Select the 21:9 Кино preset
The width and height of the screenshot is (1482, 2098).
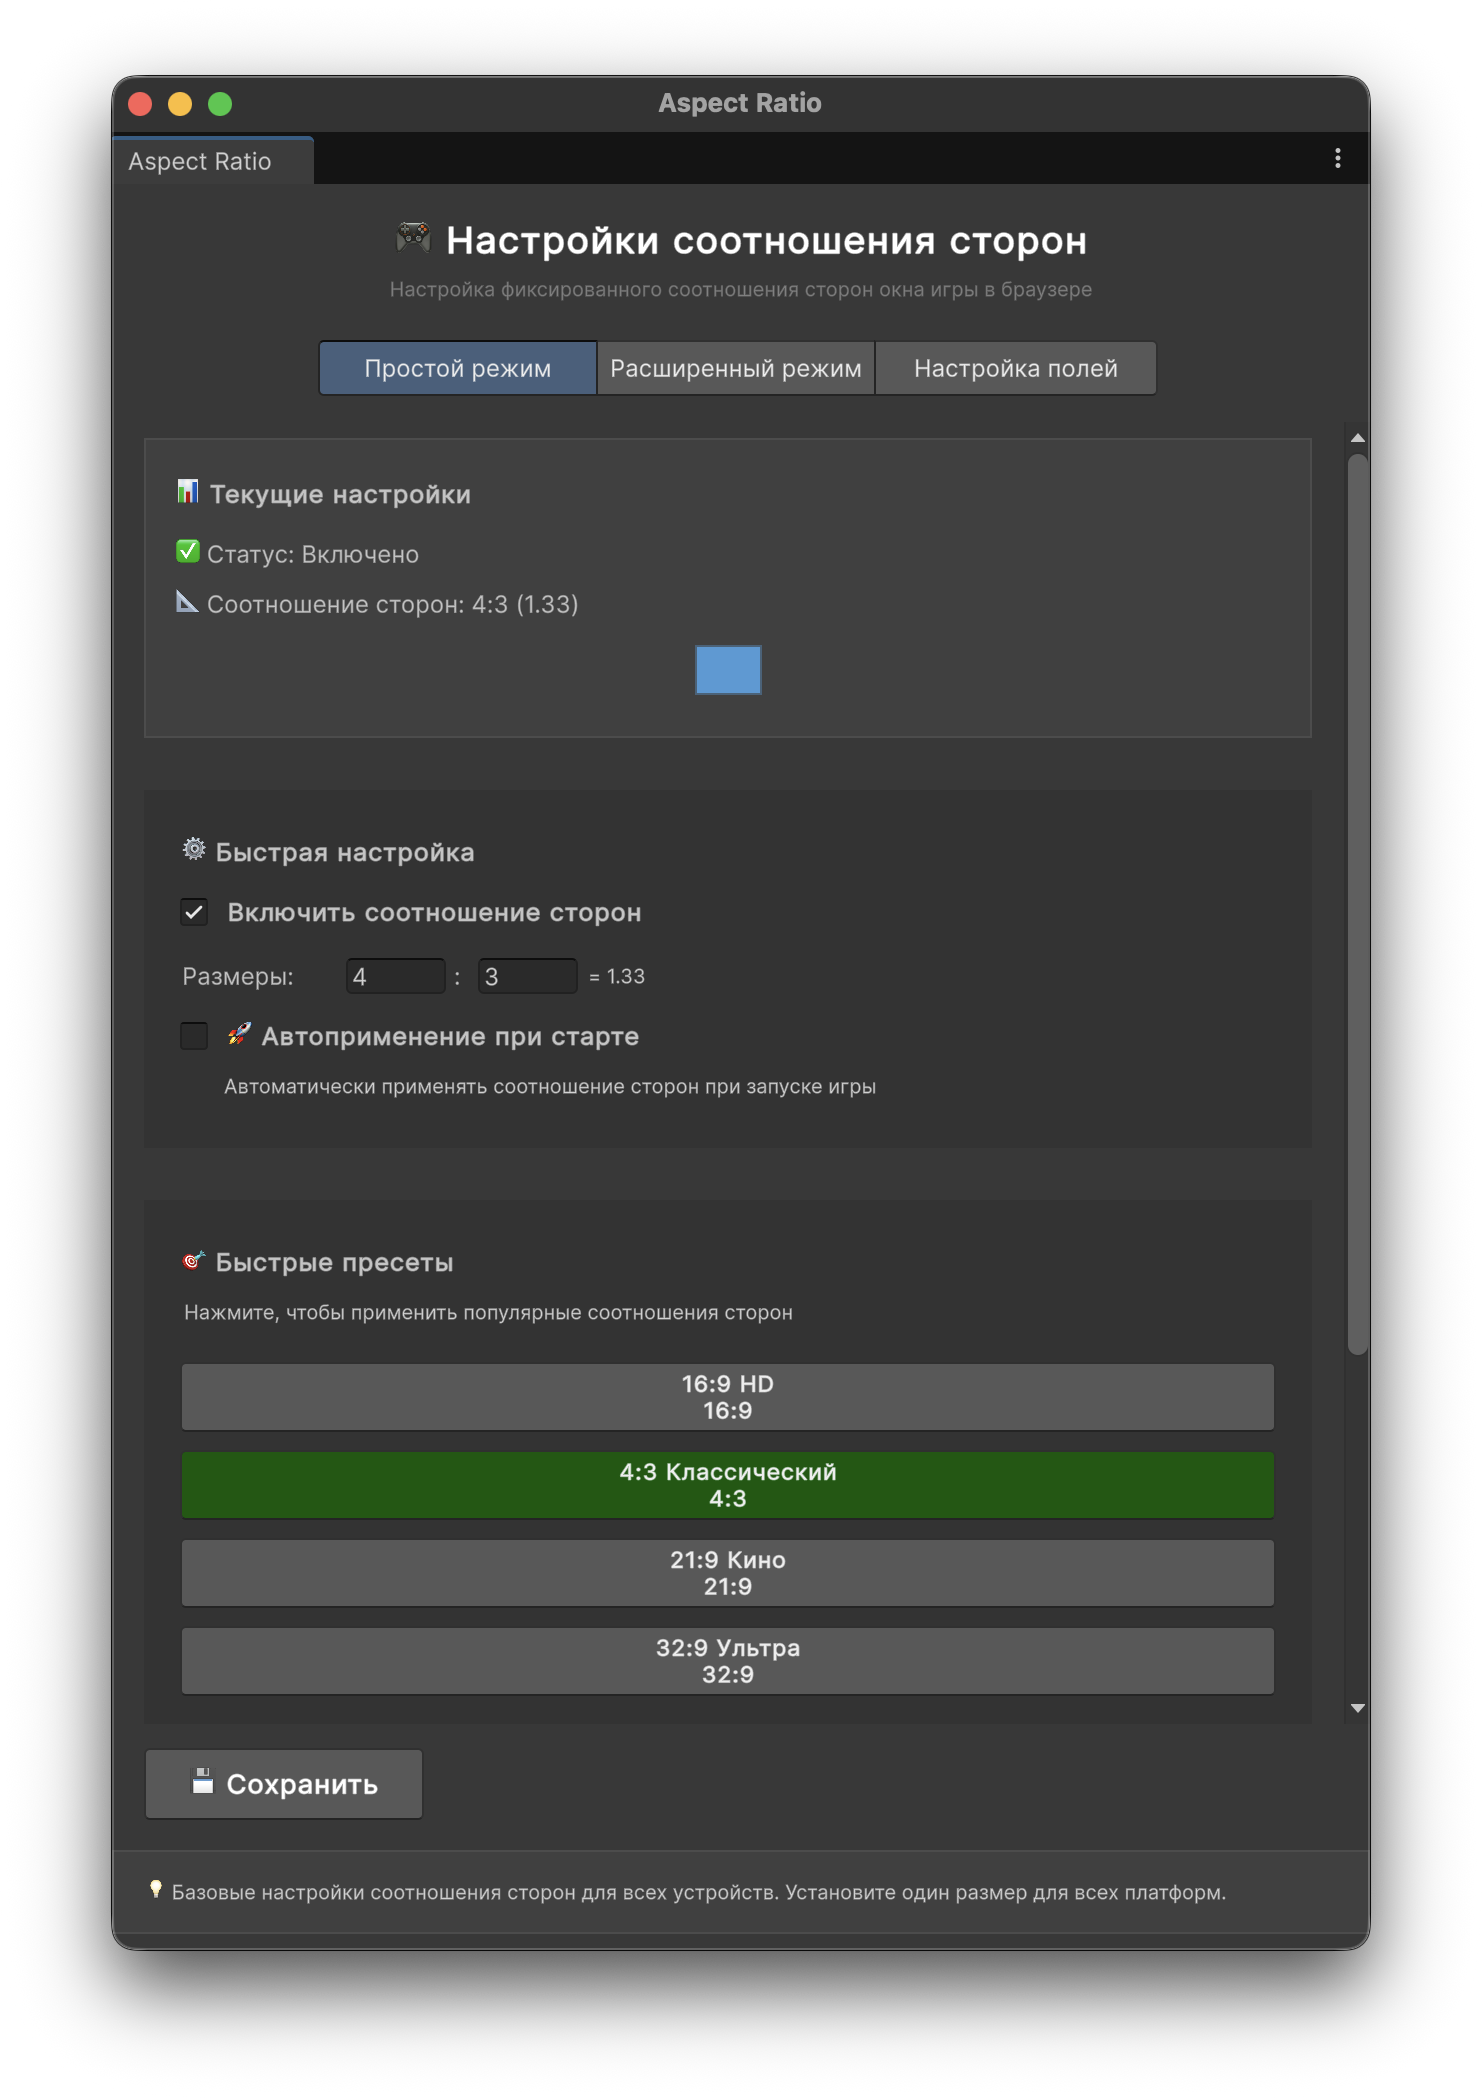coord(727,1573)
